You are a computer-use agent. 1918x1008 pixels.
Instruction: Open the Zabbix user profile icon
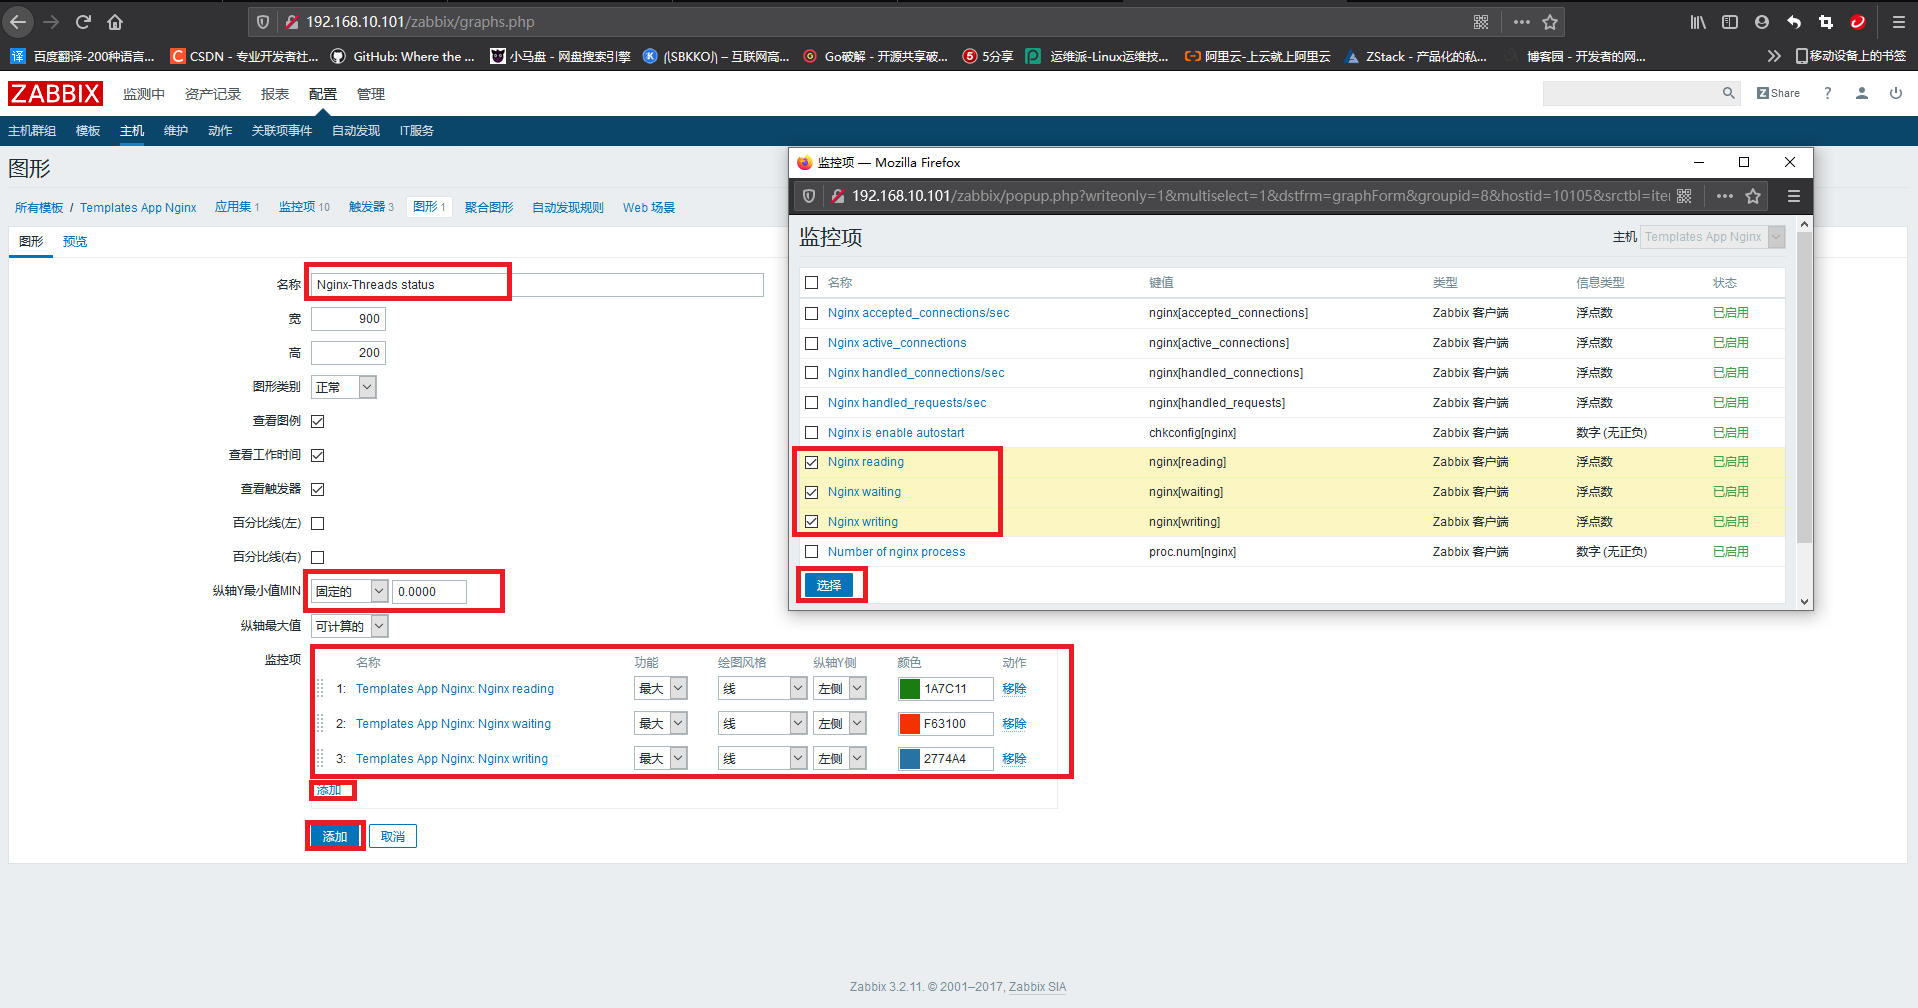pos(1862,93)
